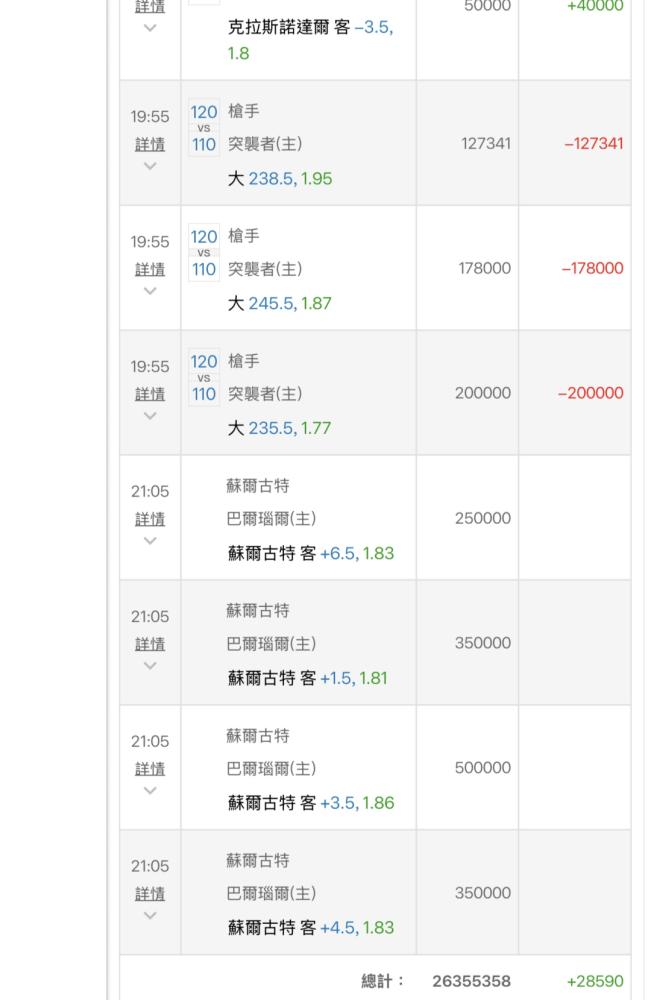Viewport: 651px width, 1000px height.
Task: Click score box of 大 235.5 match
Action: coord(204,378)
